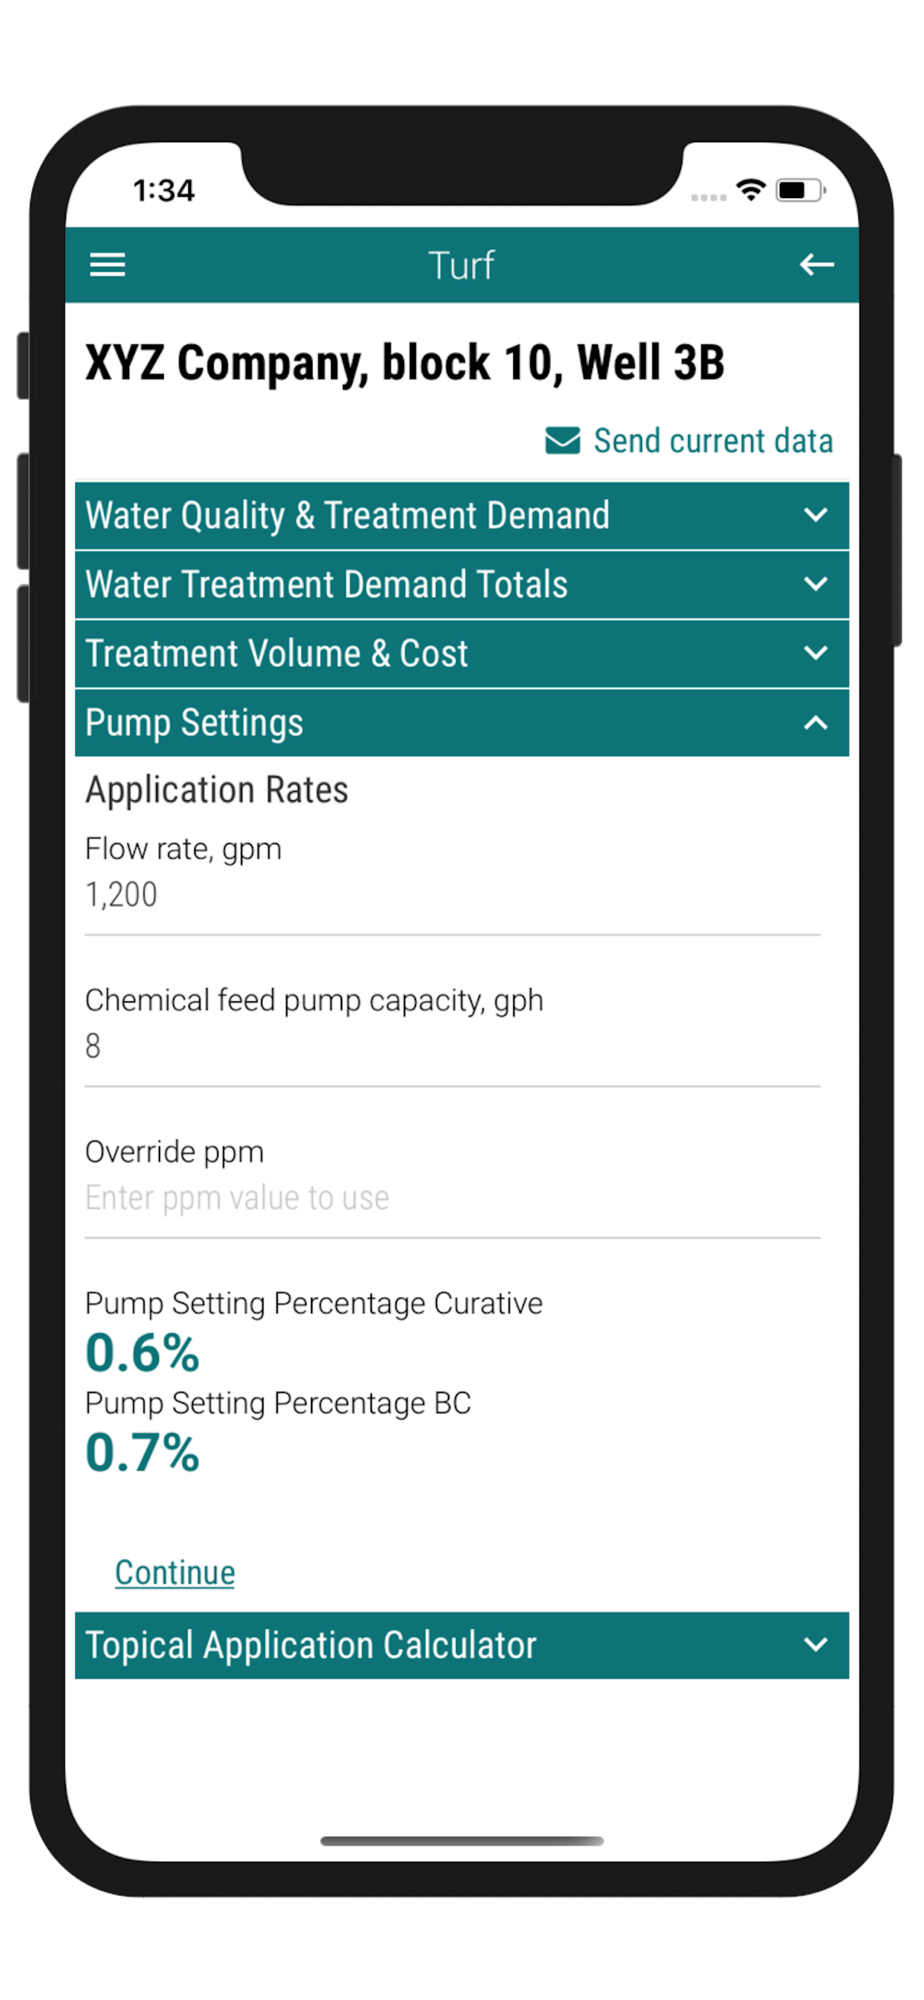Expand Topical Application Calculator chevron
924x2000 pixels.
[x=816, y=1645]
